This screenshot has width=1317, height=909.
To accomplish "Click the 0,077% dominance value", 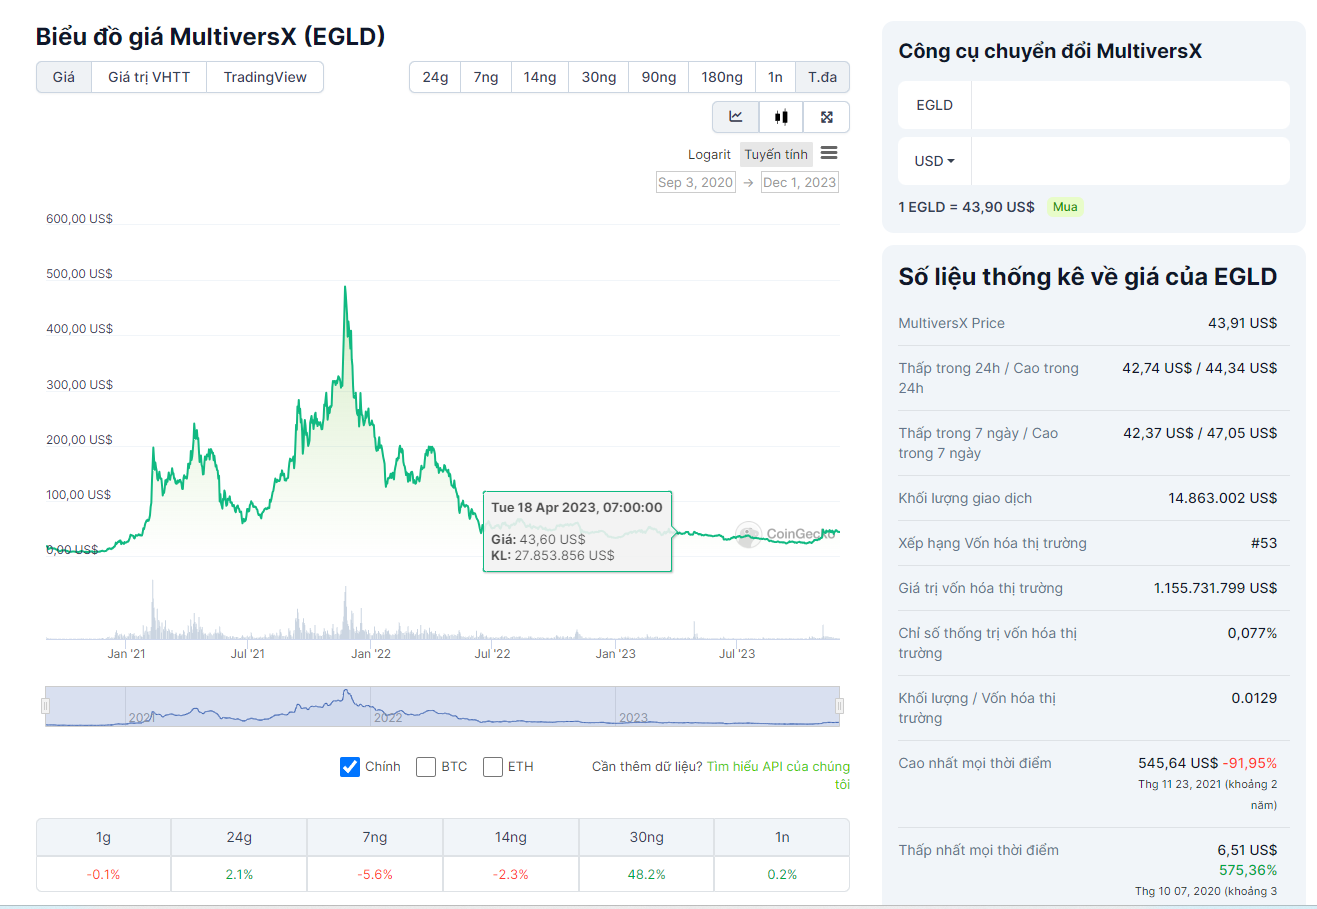I will (x=1252, y=633).
